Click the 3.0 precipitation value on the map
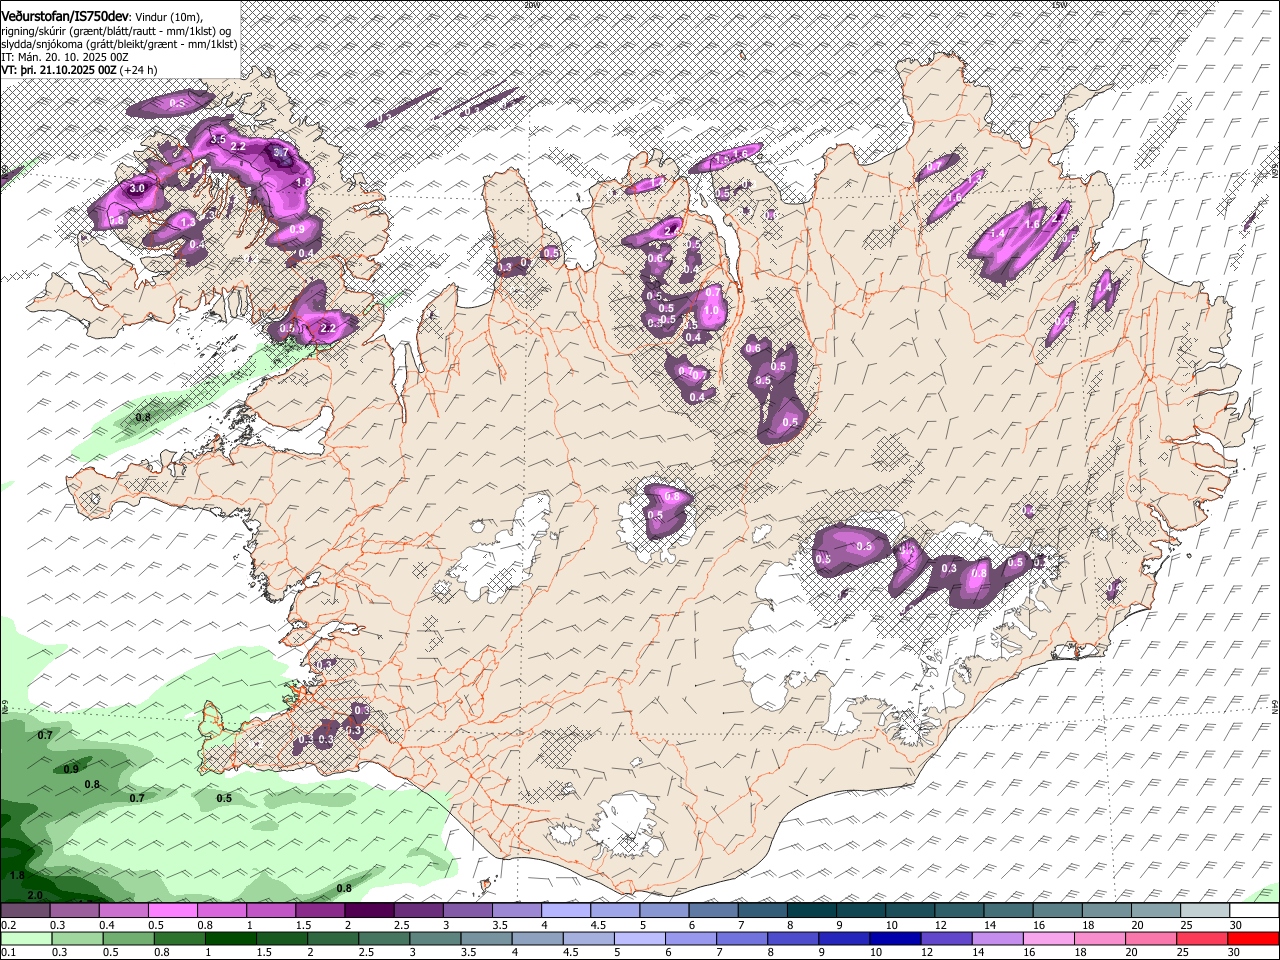 click(138, 188)
